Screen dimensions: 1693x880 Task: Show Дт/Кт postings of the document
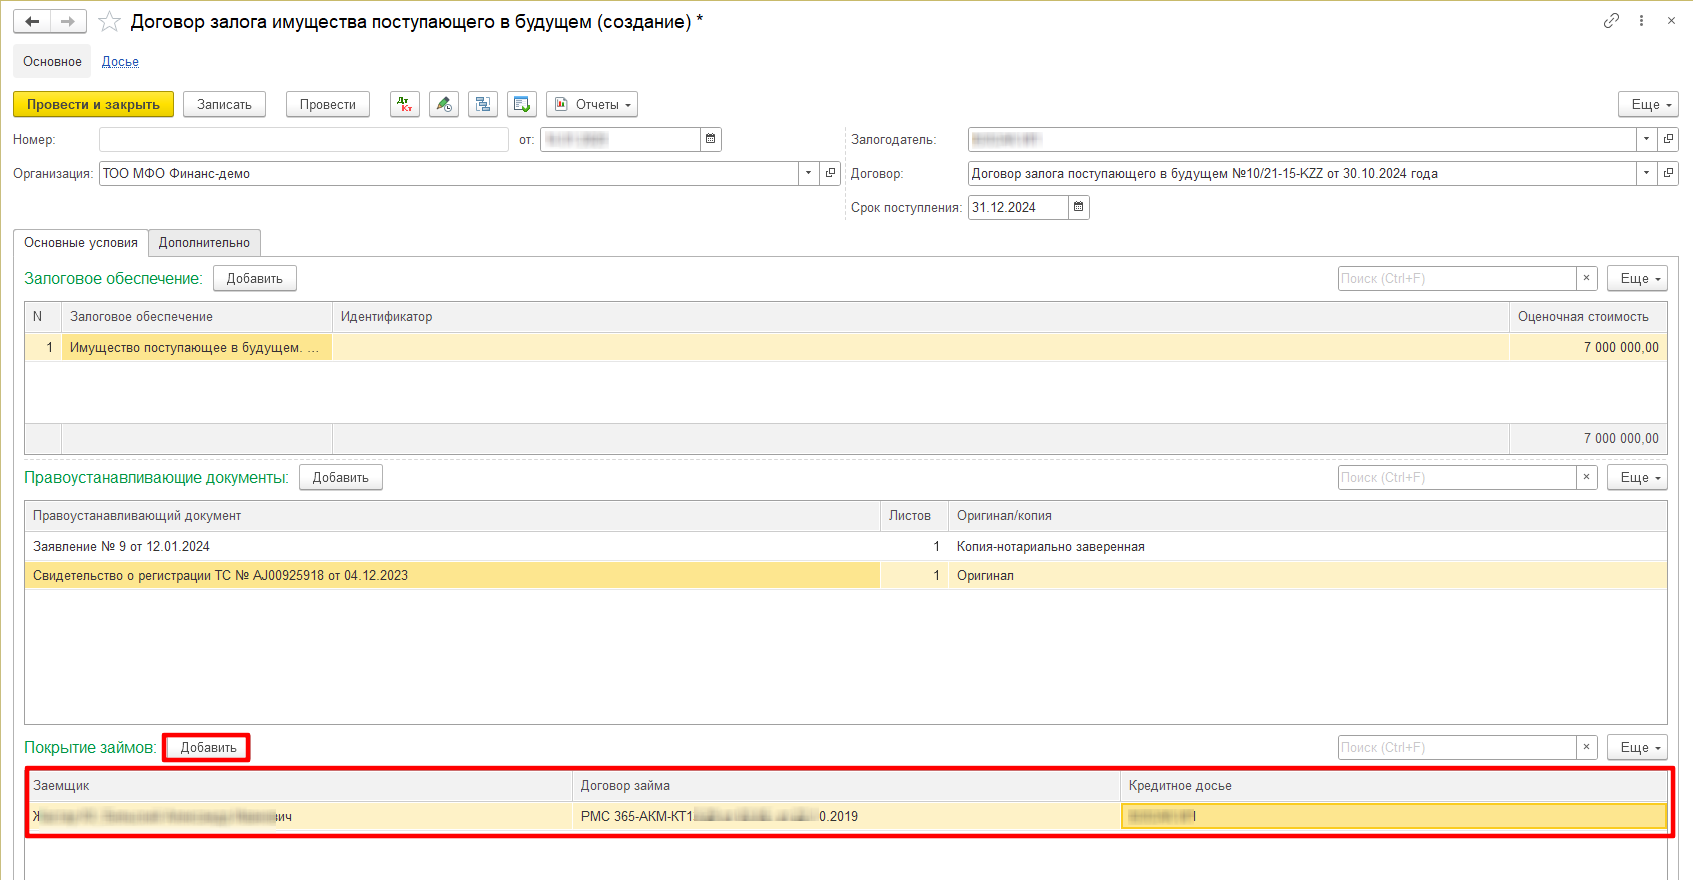point(405,104)
